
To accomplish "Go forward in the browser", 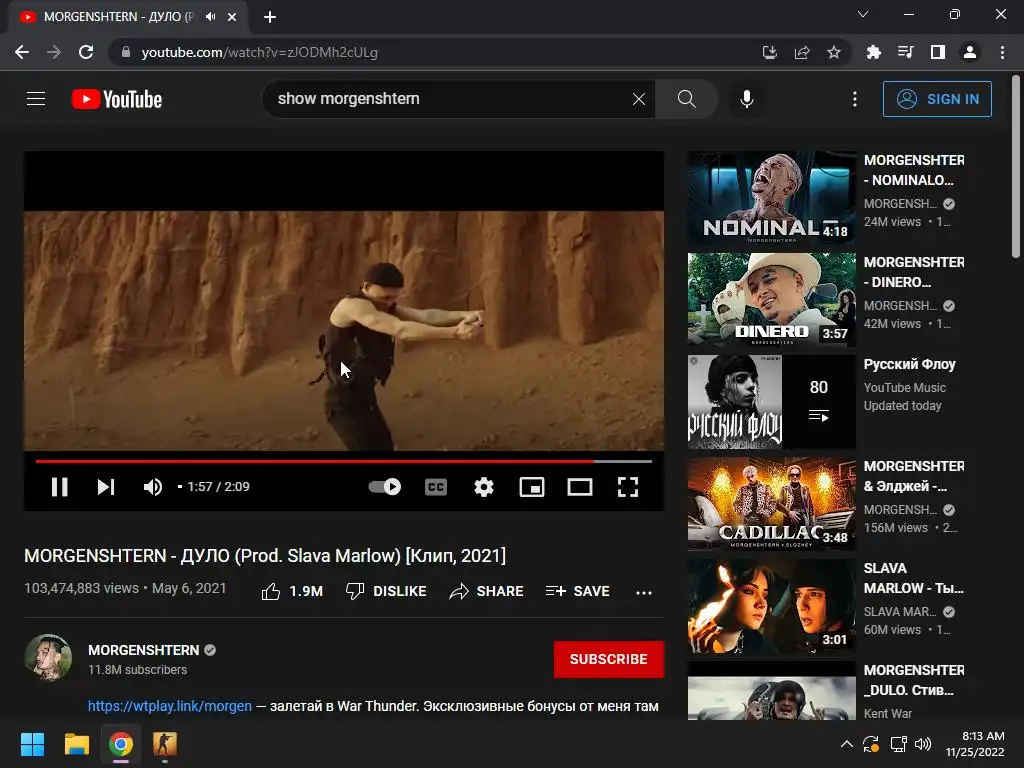I will [x=54, y=52].
